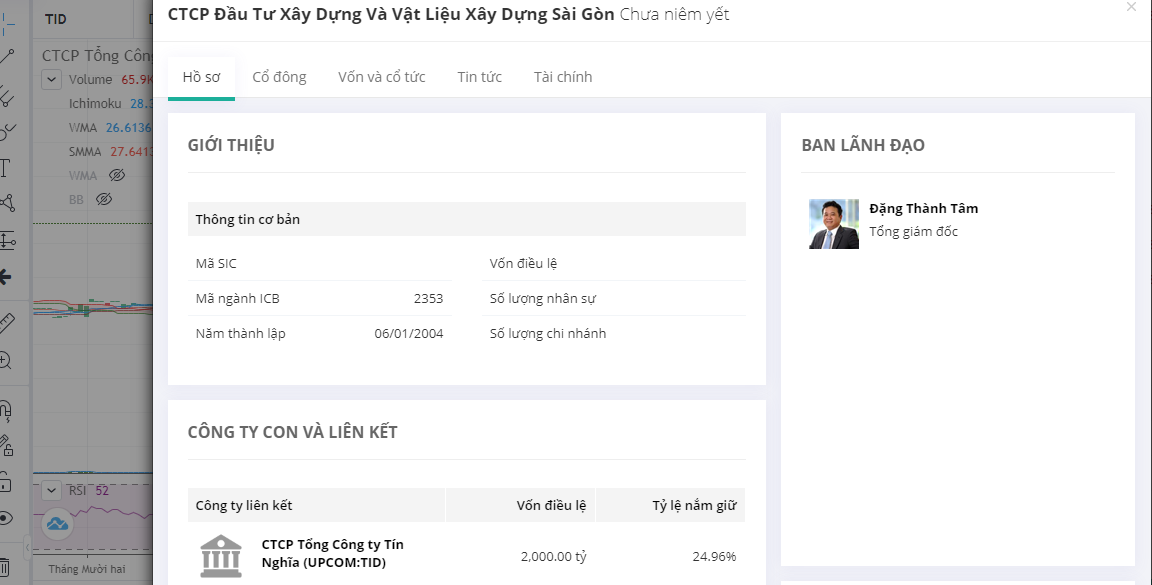Collapse the indicator legend next to Volume
Viewport: 1152px width, 585px height.
(52, 80)
